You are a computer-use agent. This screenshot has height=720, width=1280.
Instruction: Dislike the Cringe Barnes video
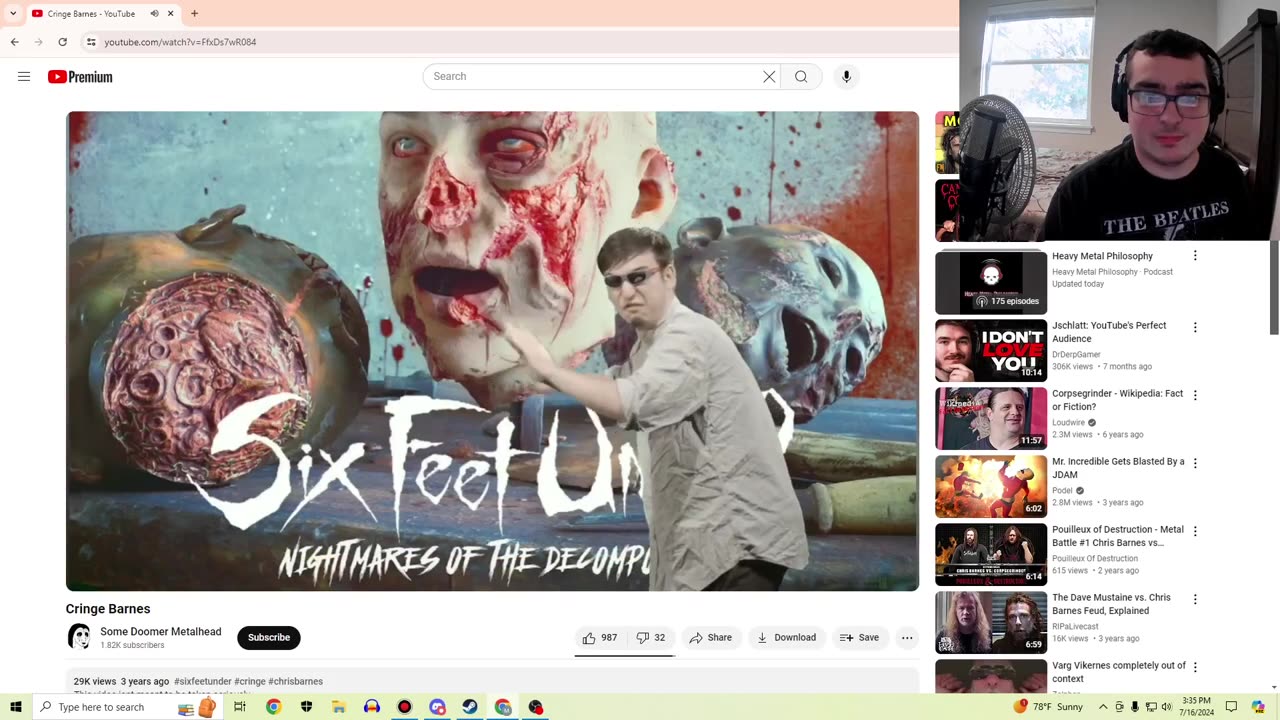tap(650, 638)
